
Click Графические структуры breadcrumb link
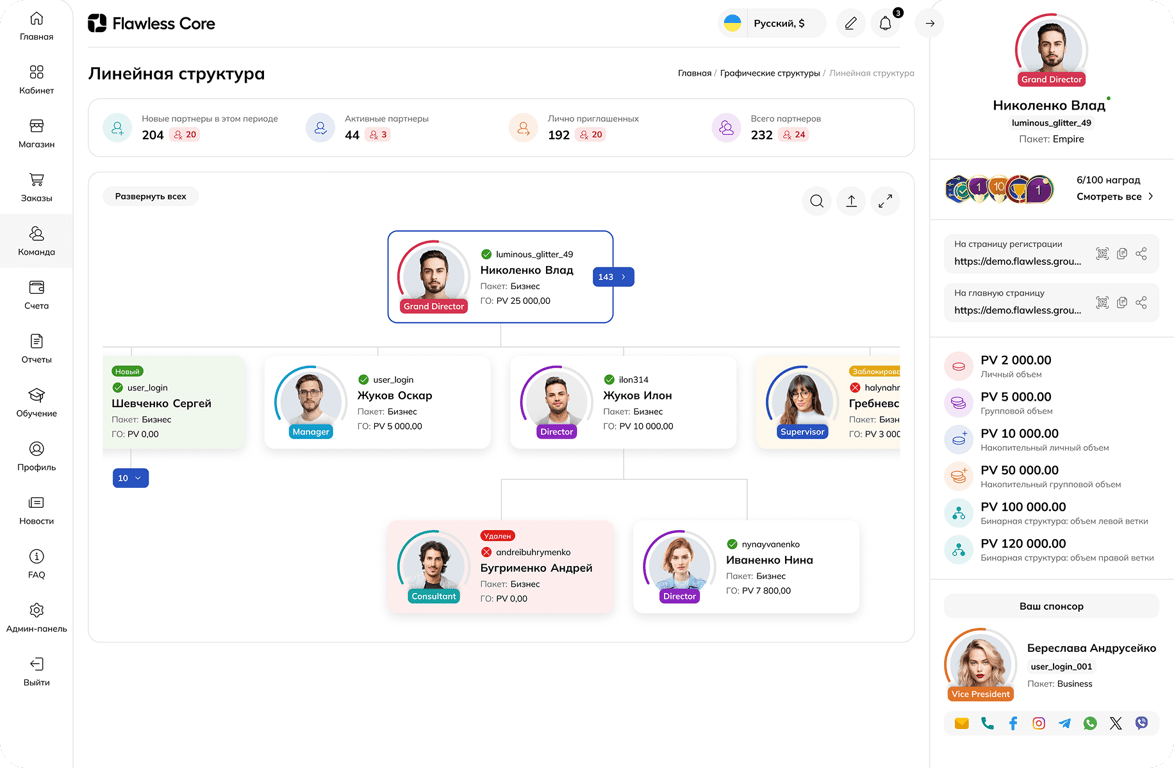tap(770, 73)
